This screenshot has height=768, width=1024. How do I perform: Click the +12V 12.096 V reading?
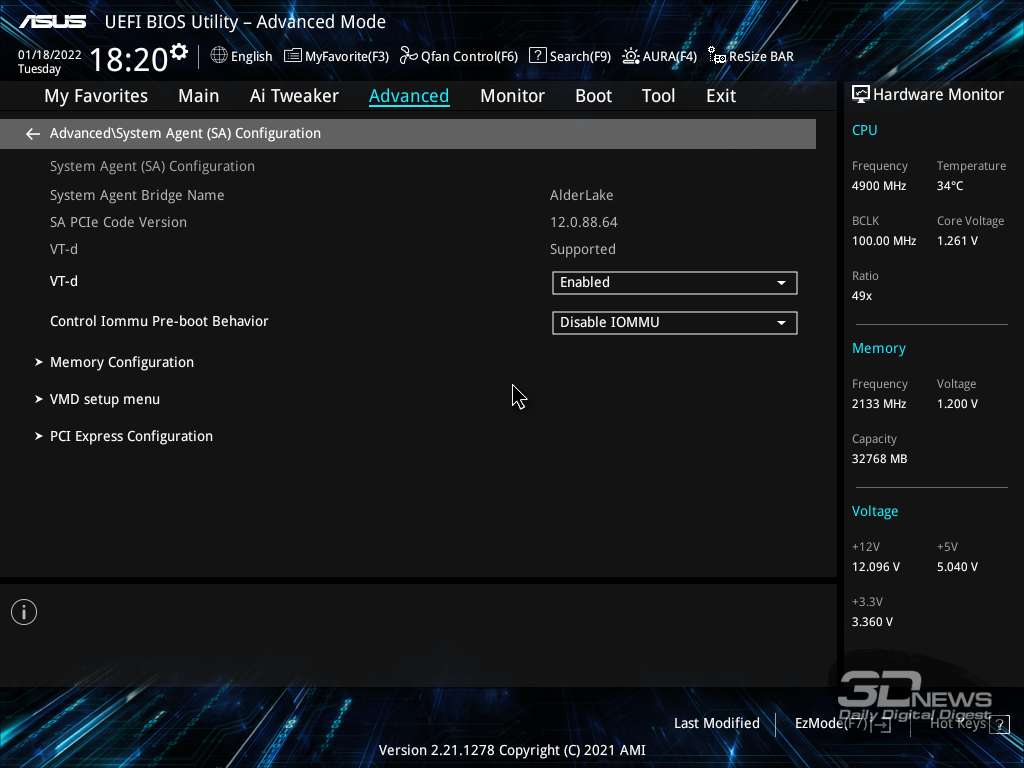(x=876, y=567)
